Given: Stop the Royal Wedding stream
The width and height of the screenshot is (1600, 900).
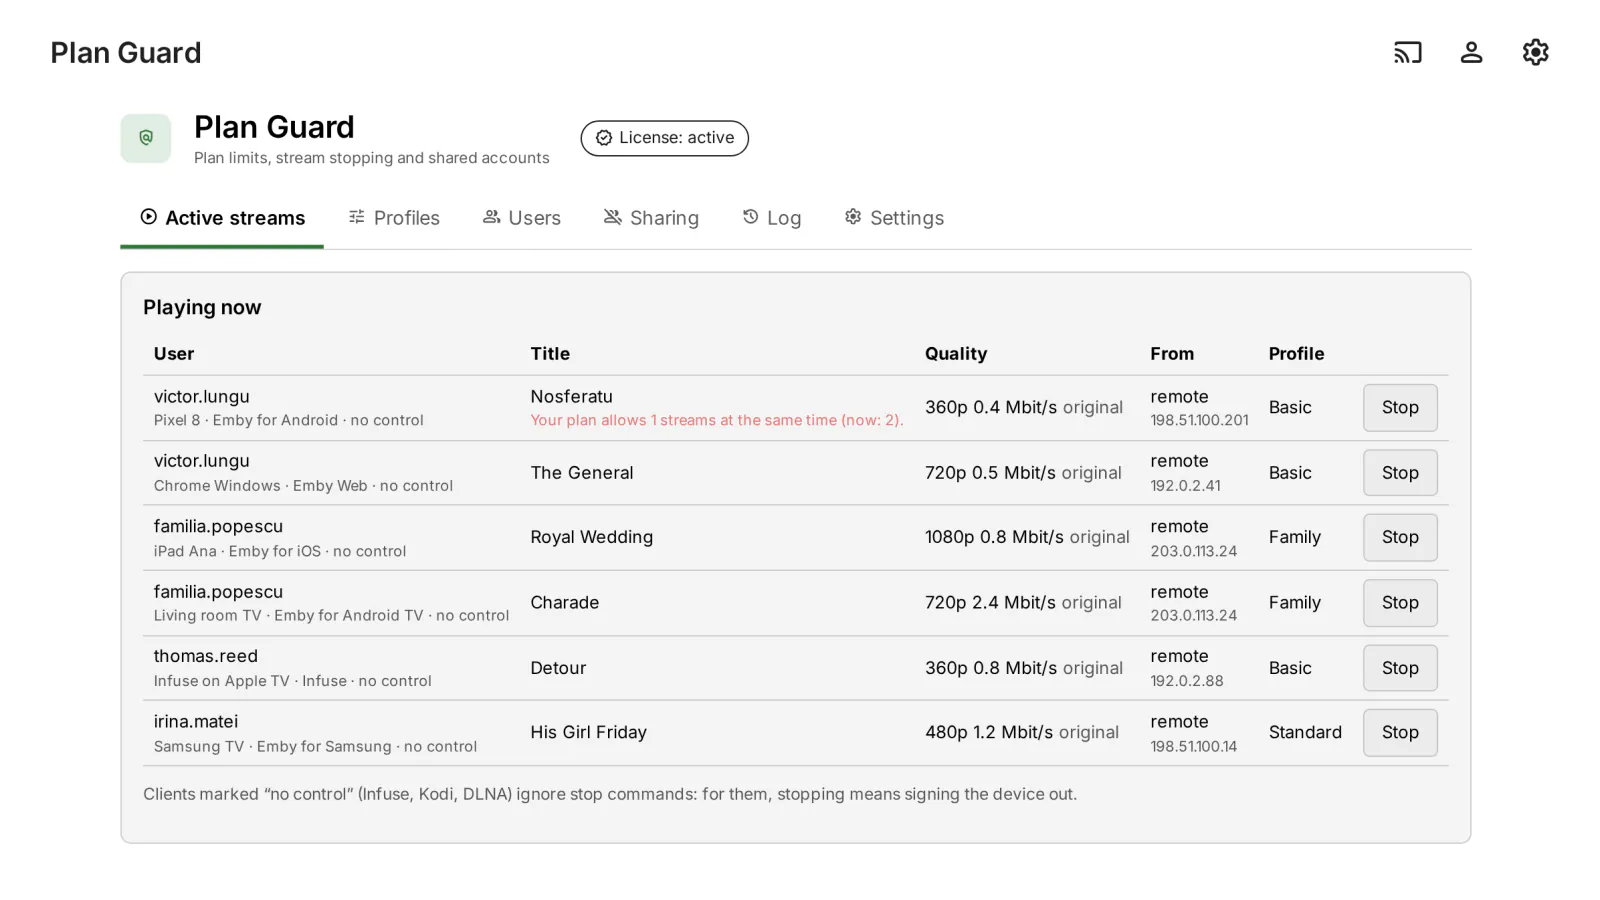Looking at the screenshot, I should [1400, 538].
